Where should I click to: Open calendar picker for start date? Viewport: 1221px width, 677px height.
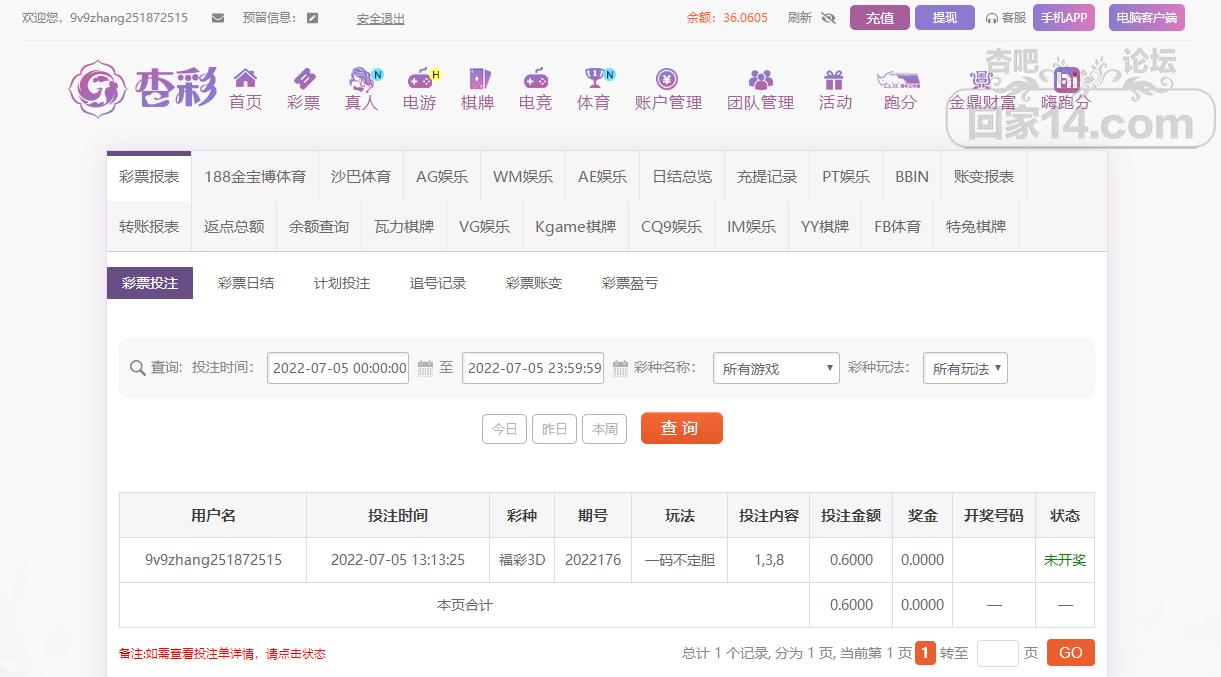point(425,368)
